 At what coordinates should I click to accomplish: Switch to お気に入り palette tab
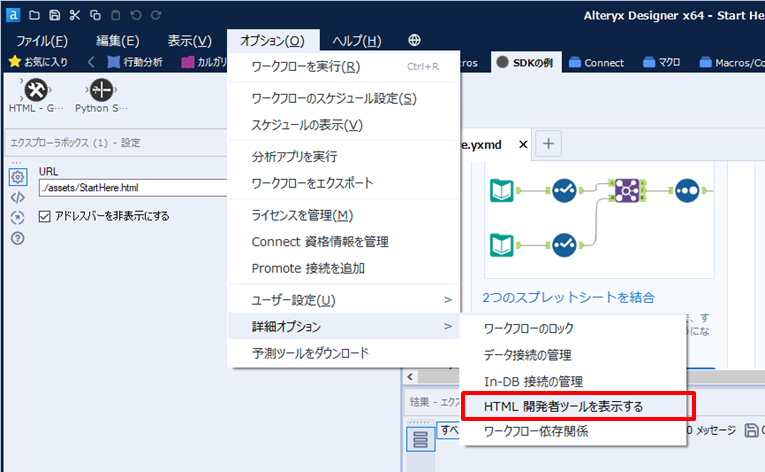39,62
